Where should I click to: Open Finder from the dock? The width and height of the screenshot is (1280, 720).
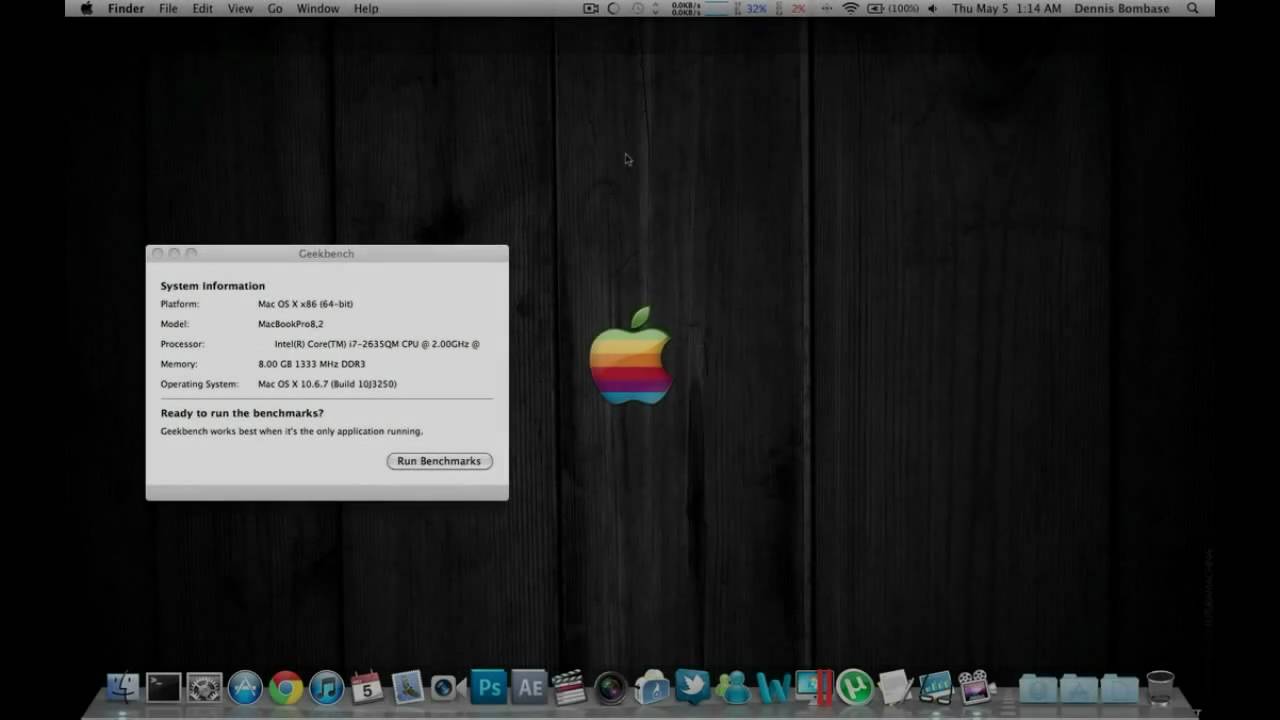pyautogui.click(x=123, y=687)
